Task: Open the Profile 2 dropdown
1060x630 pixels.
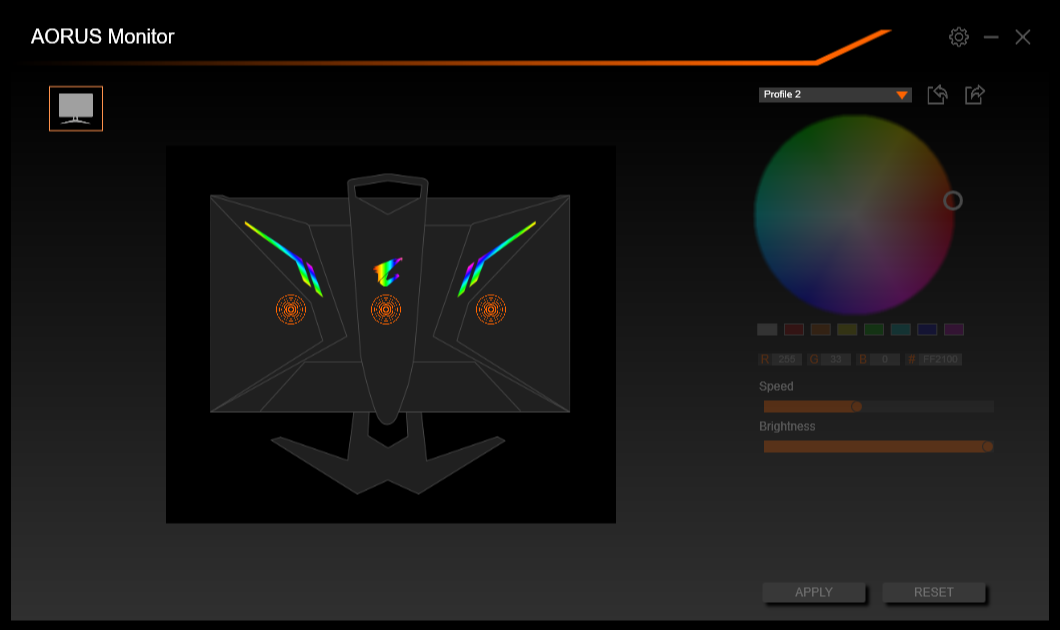Action: click(x=835, y=95)
